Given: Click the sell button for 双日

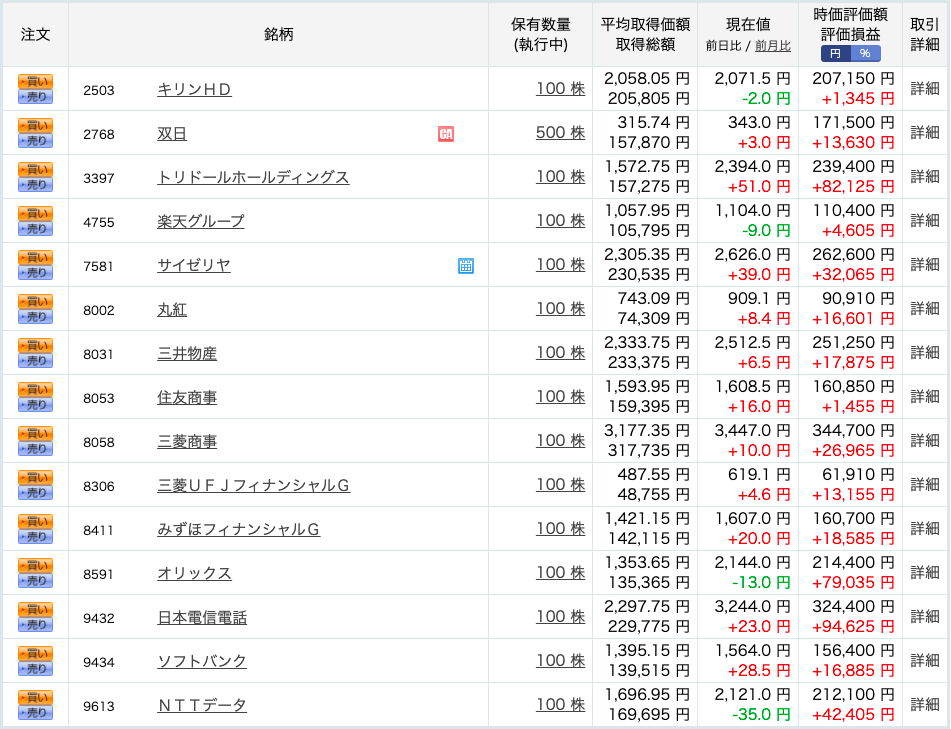Looking at the screenshot, I should pyautogui.click(x=35, y=141).
